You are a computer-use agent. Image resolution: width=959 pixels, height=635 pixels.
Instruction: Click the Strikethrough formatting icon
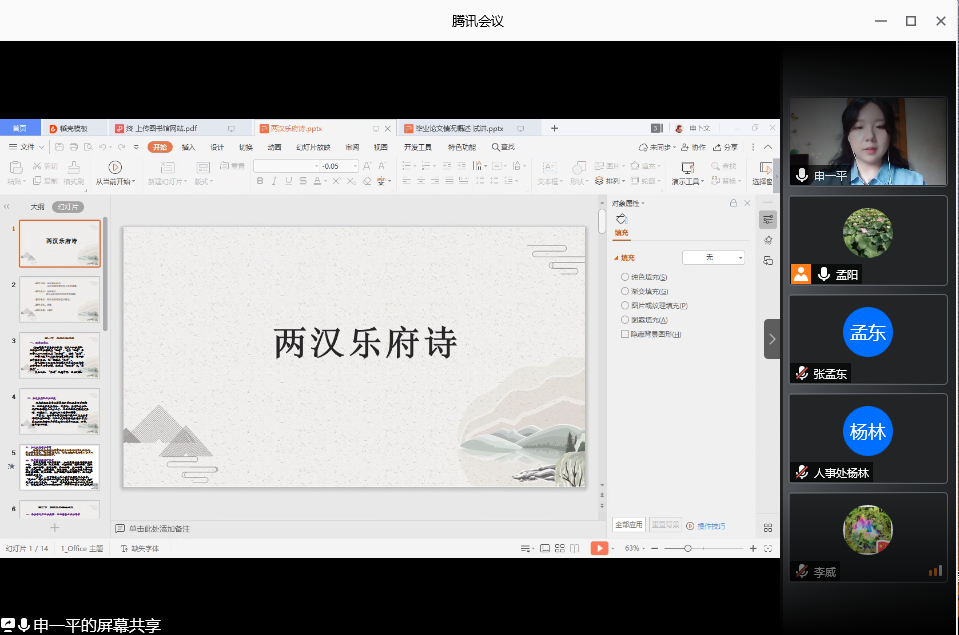point(303,181)
